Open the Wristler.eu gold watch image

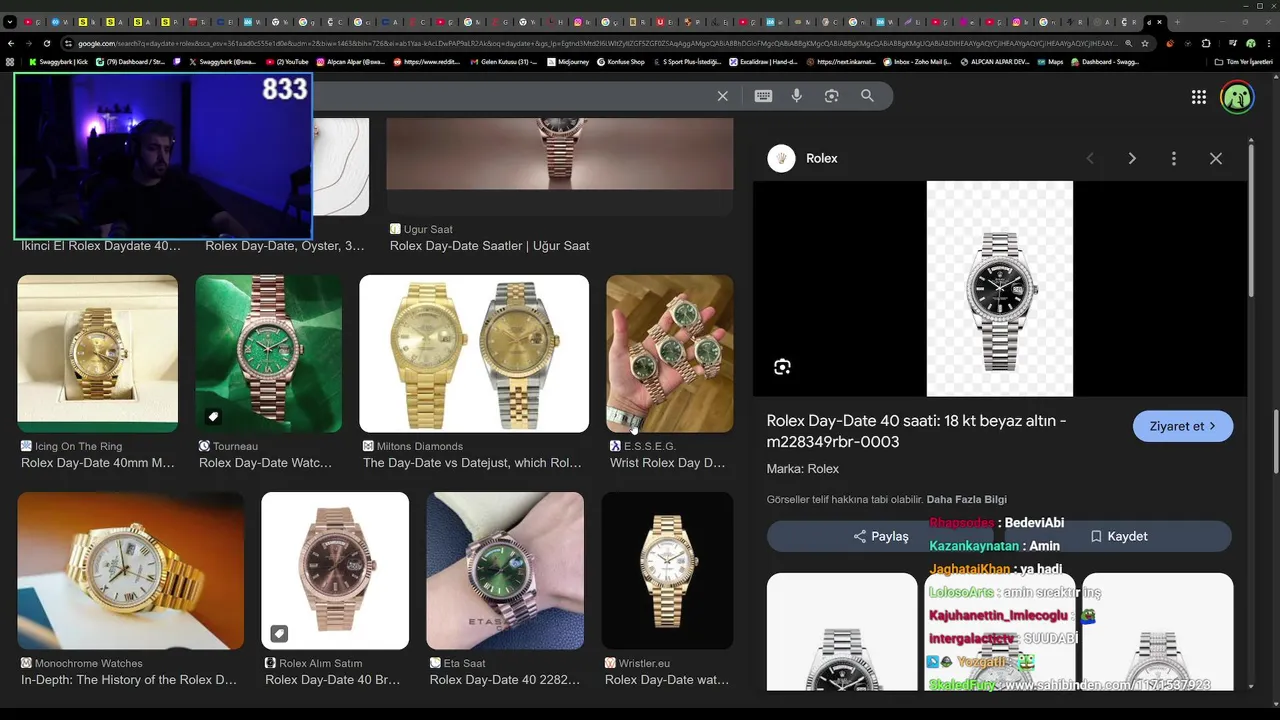667,571
